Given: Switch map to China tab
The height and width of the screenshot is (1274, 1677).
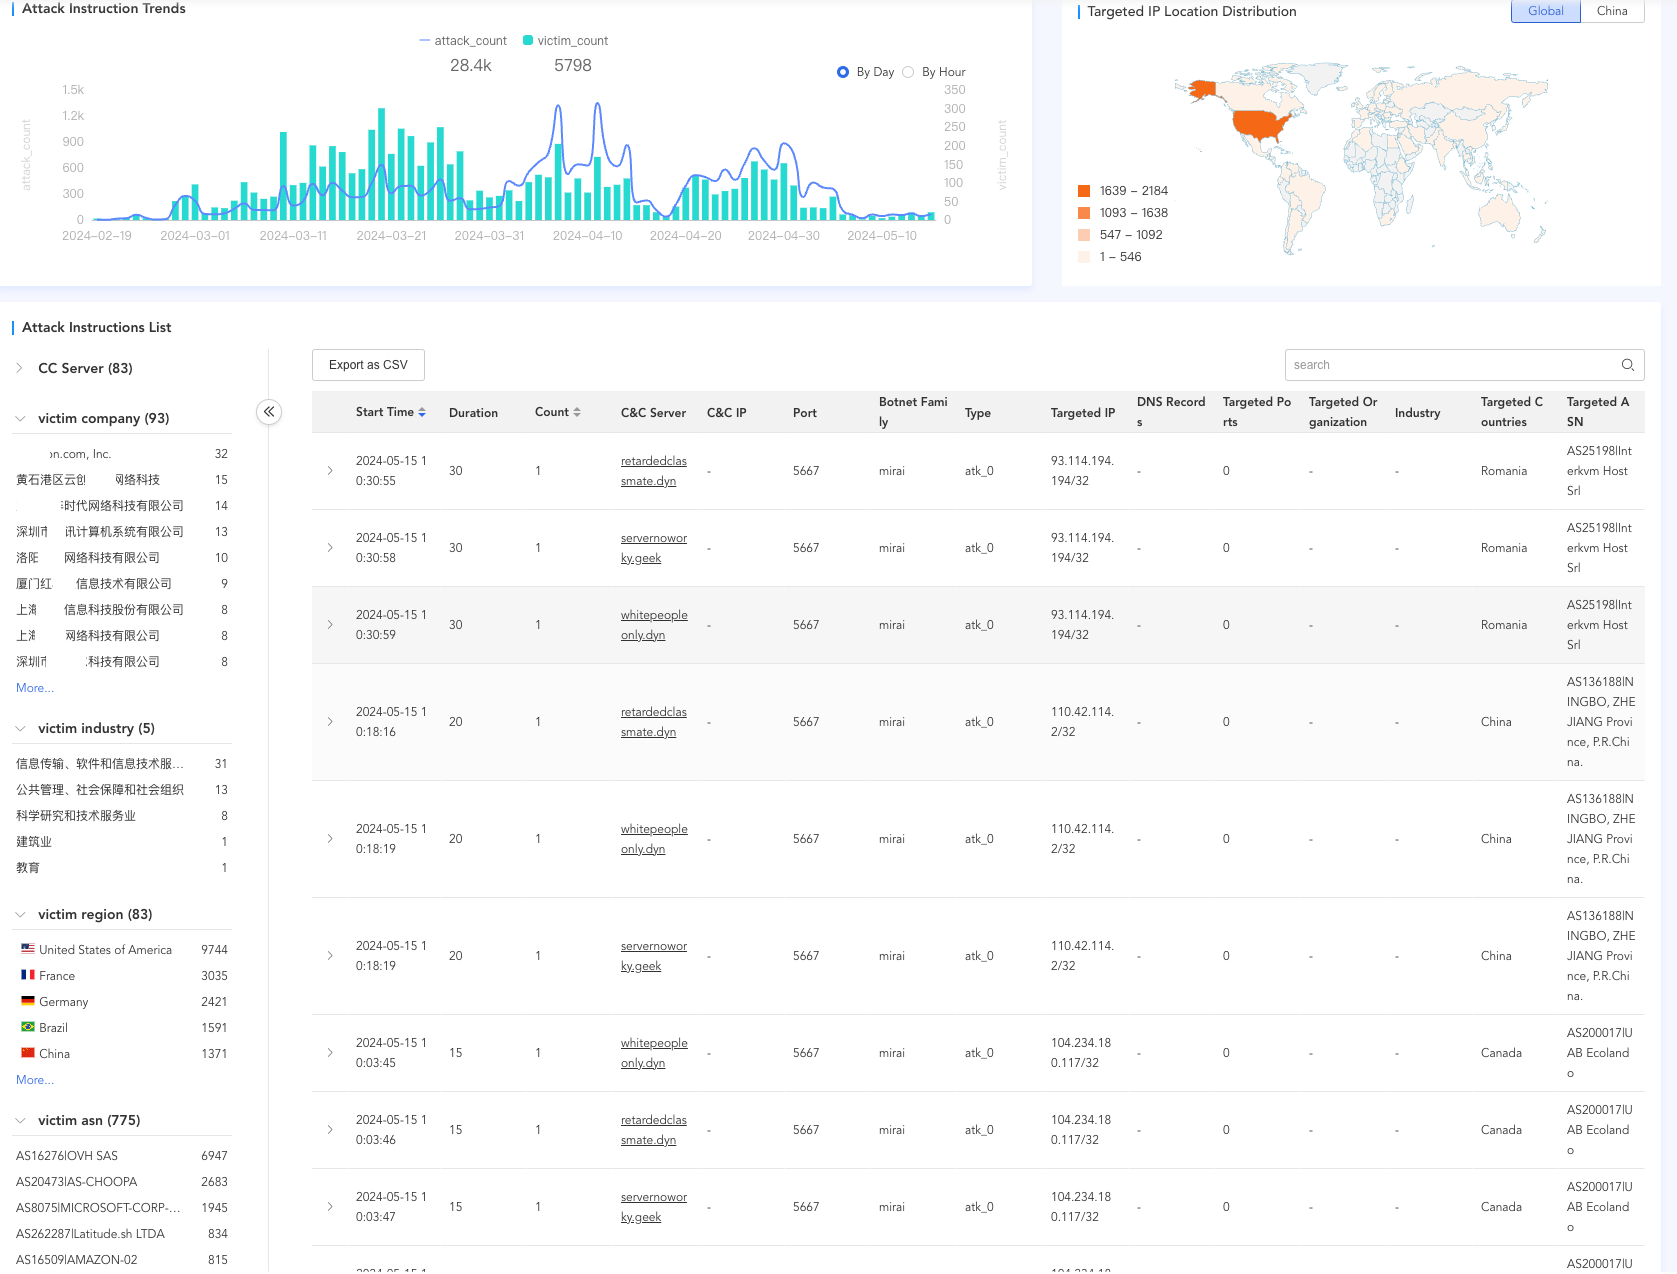Looking at the screenshot, I should (1611, 11).
